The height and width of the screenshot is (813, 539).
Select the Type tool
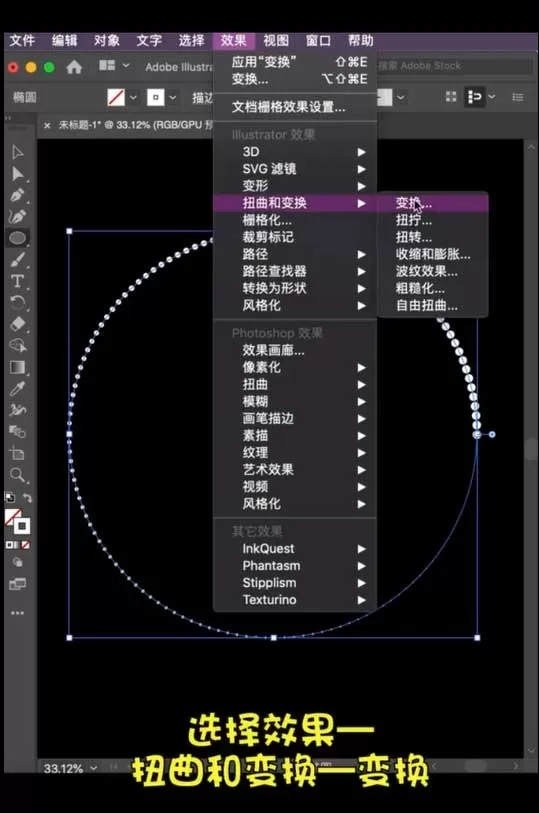[x=18, y=281]
